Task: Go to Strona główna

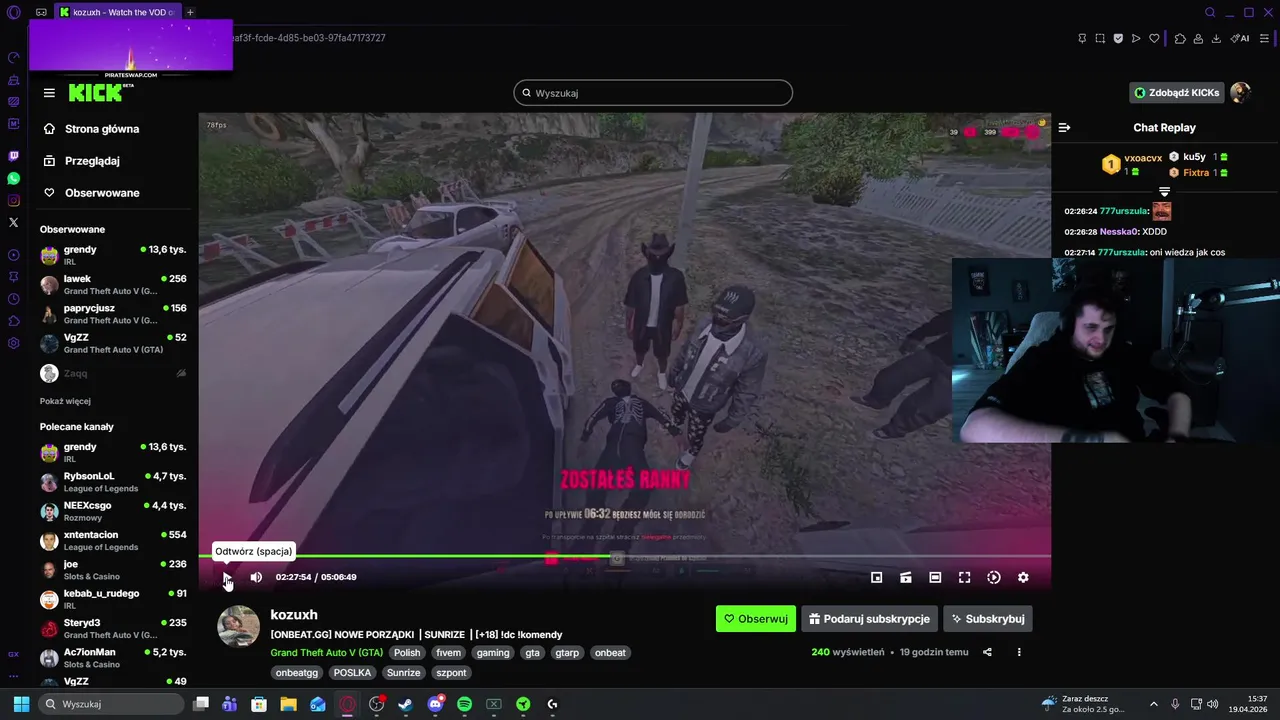Action: point(102,129)
